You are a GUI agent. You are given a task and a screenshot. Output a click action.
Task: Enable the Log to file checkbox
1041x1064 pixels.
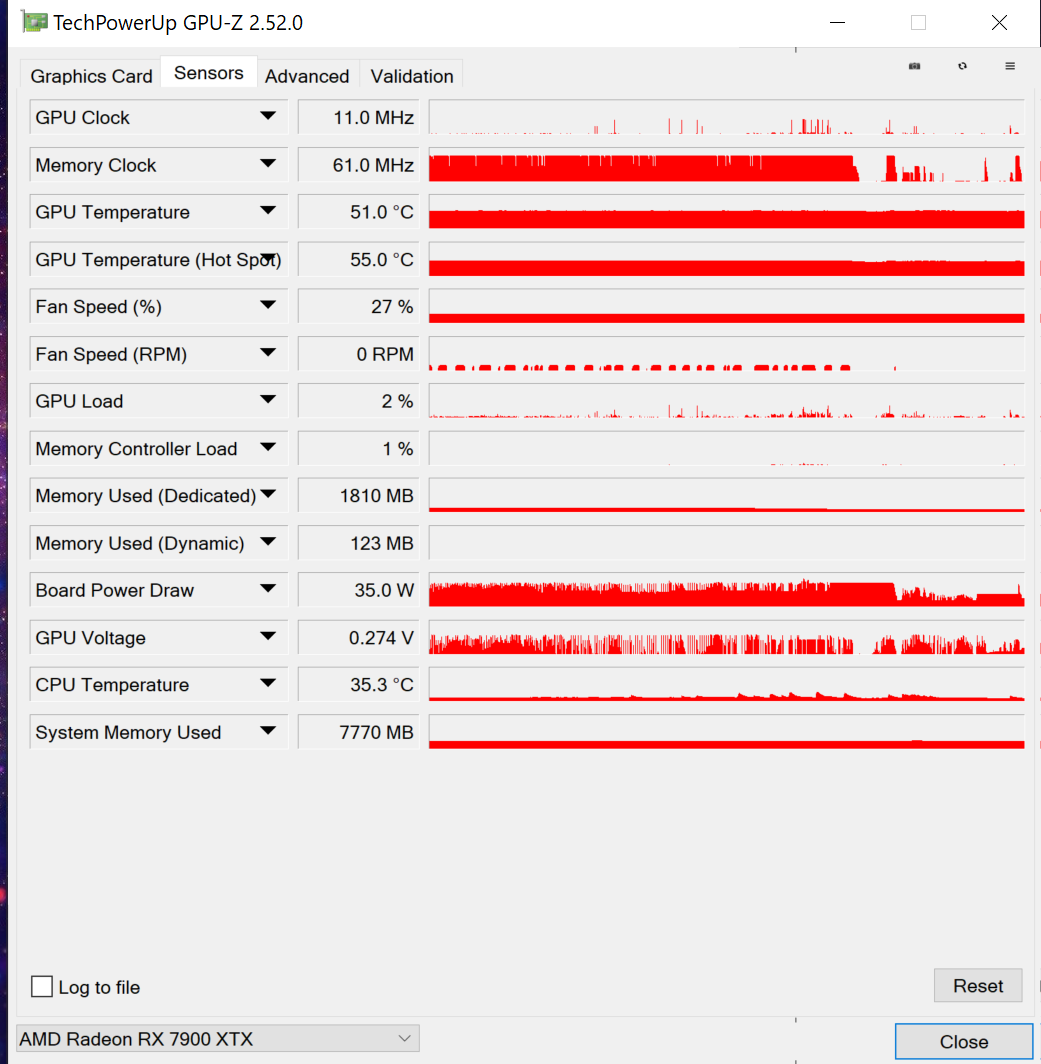[42, 986]
